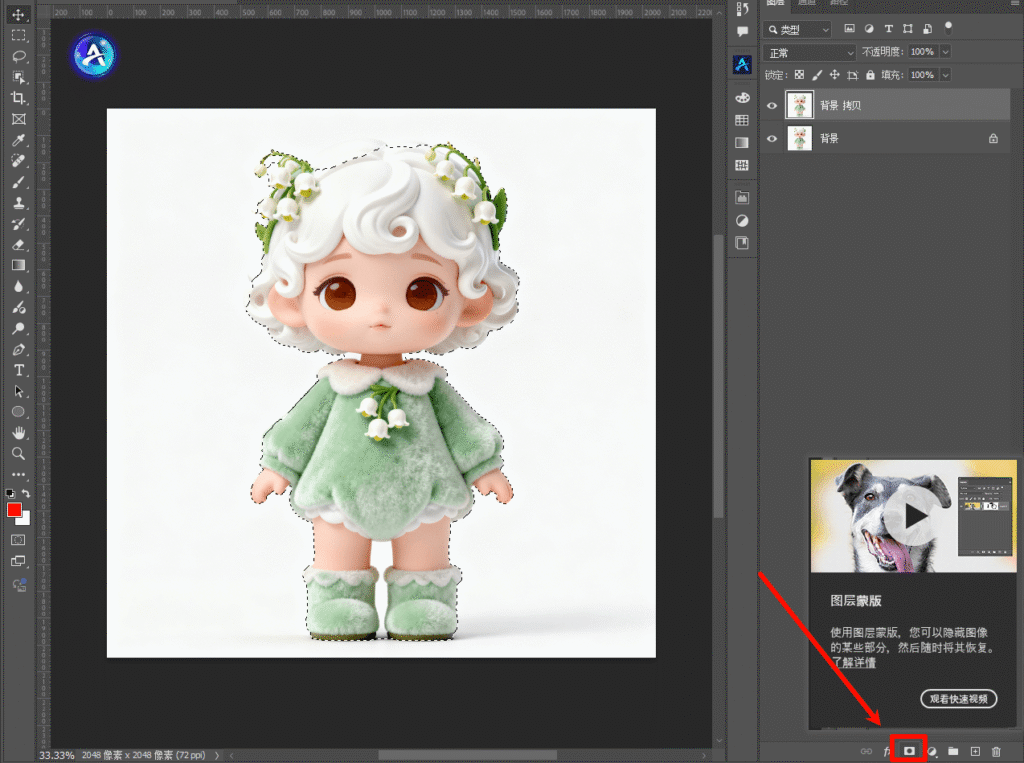Click the Add Layer Mask icon

coord(910,750)
